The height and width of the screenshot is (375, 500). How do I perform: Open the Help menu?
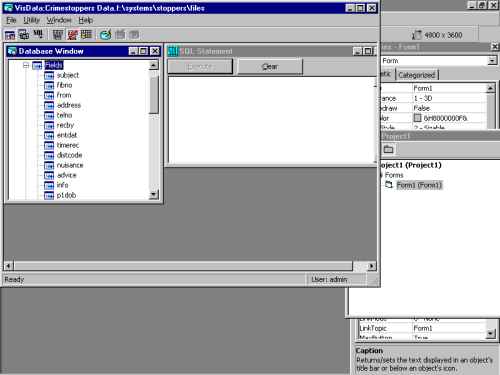[86, 20]
